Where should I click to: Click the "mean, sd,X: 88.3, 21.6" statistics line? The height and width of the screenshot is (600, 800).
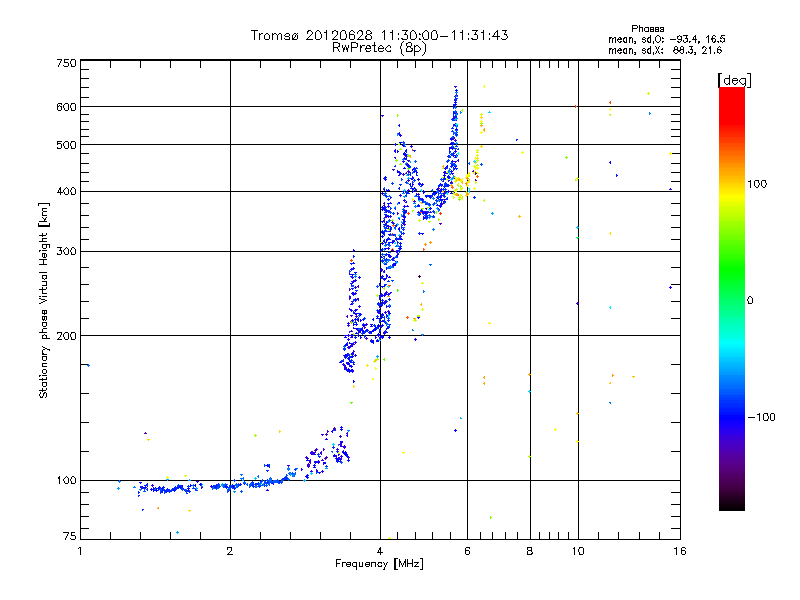(665, 50)
